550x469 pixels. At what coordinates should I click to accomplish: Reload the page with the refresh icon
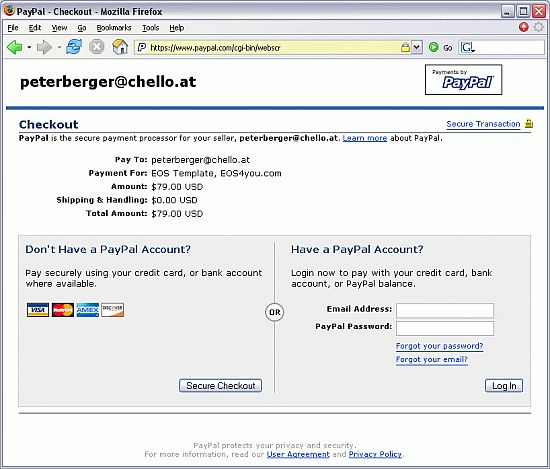pyautogui.click(x=74, y=47)
